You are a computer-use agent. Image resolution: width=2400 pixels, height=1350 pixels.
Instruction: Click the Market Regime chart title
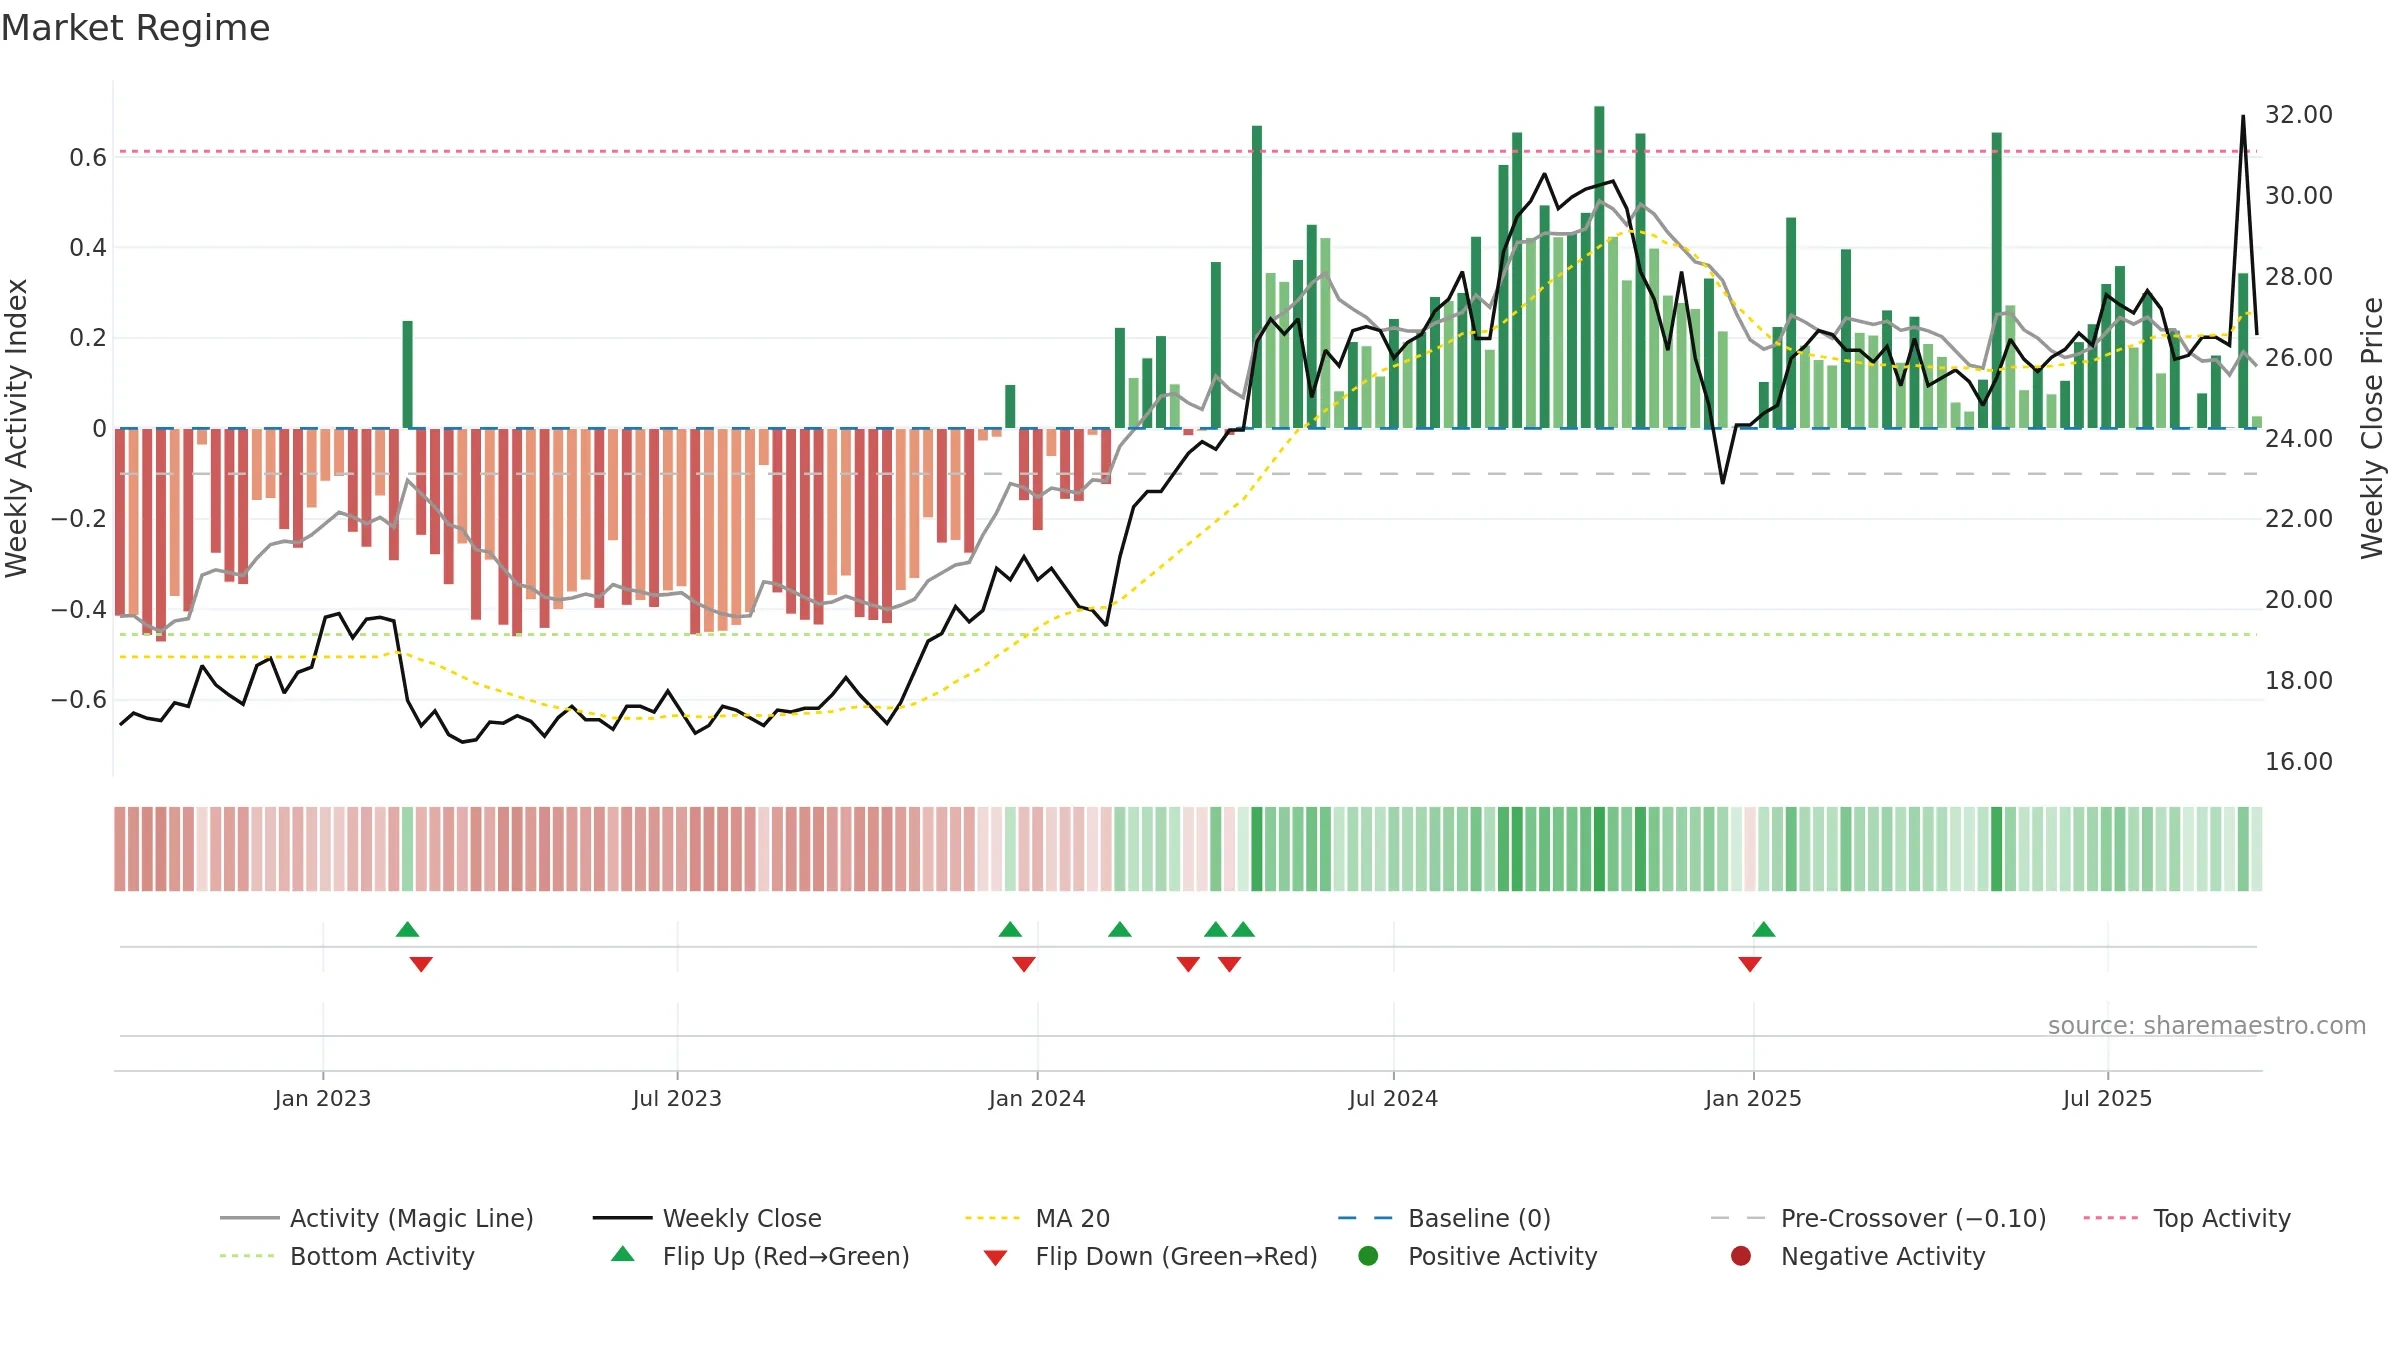tap(135, 28)
